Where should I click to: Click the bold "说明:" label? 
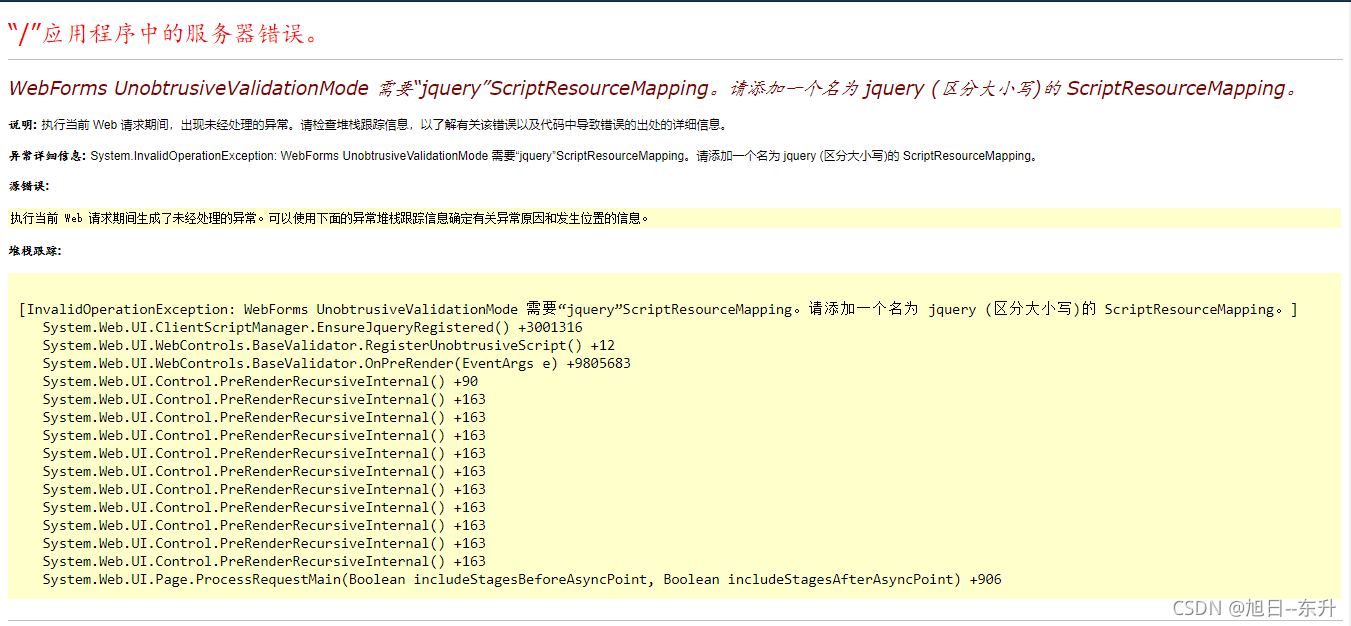pyautogui.click(x=23, y=125)
